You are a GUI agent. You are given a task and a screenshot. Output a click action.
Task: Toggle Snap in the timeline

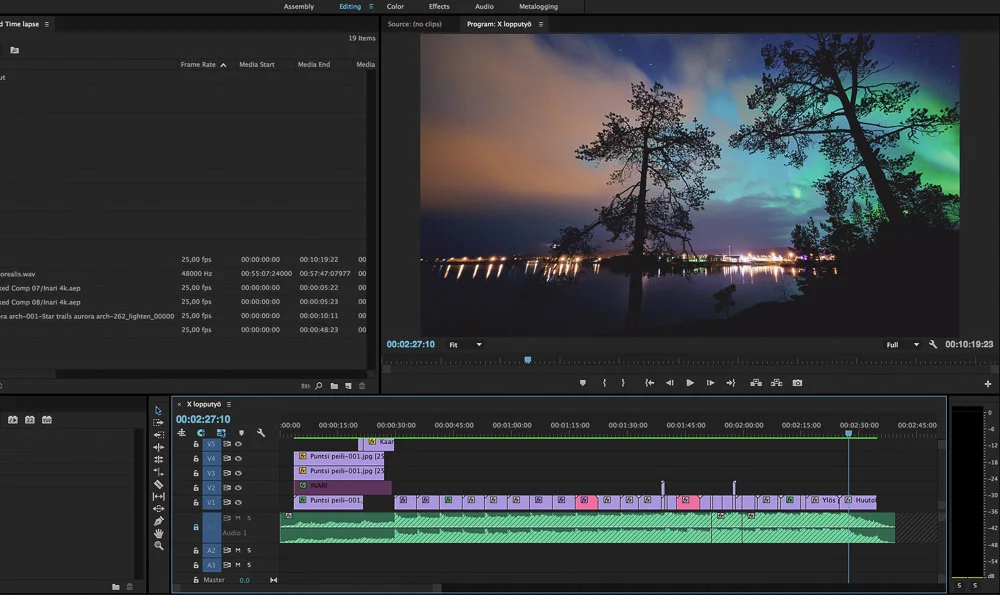pyautogui.click(x=201, y=432)
